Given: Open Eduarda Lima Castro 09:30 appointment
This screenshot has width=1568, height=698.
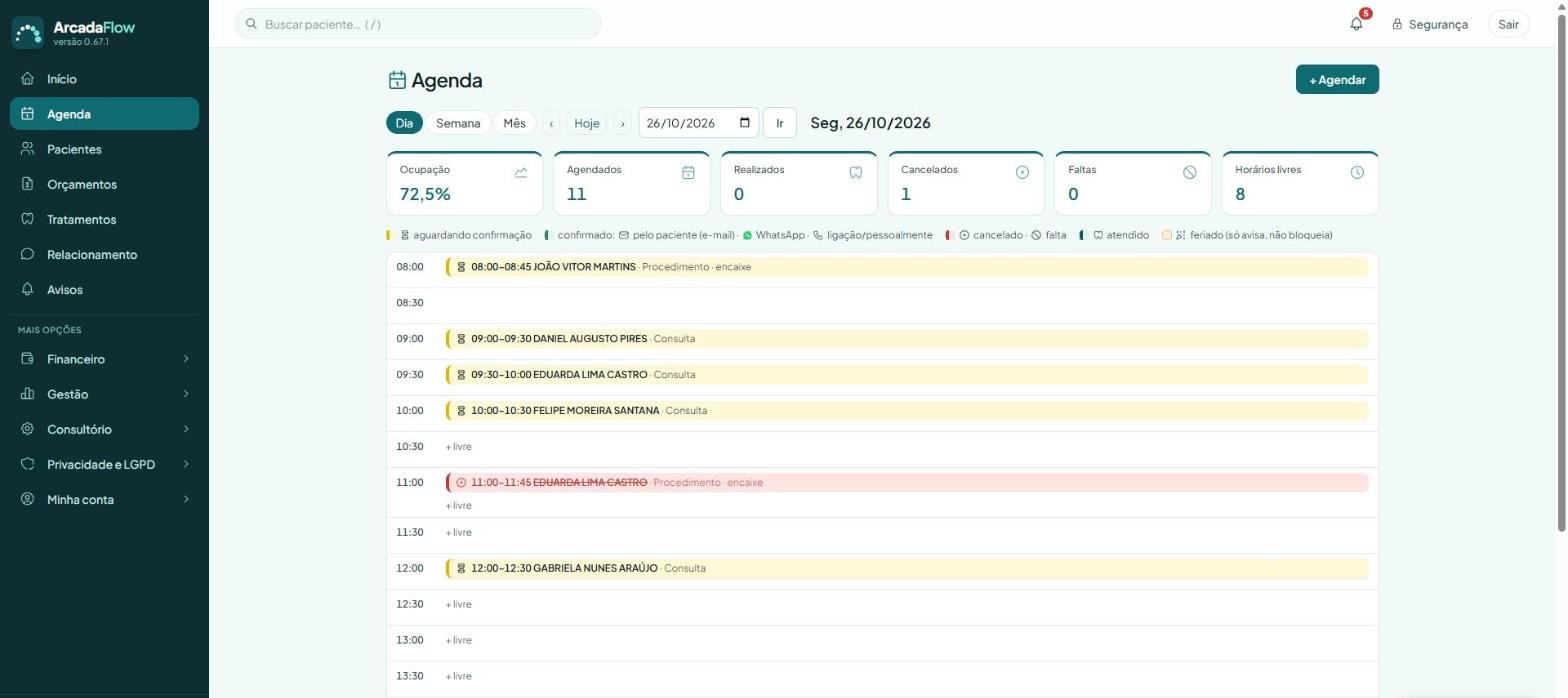Looking at the screenshot, I should [x=907, y=374].
